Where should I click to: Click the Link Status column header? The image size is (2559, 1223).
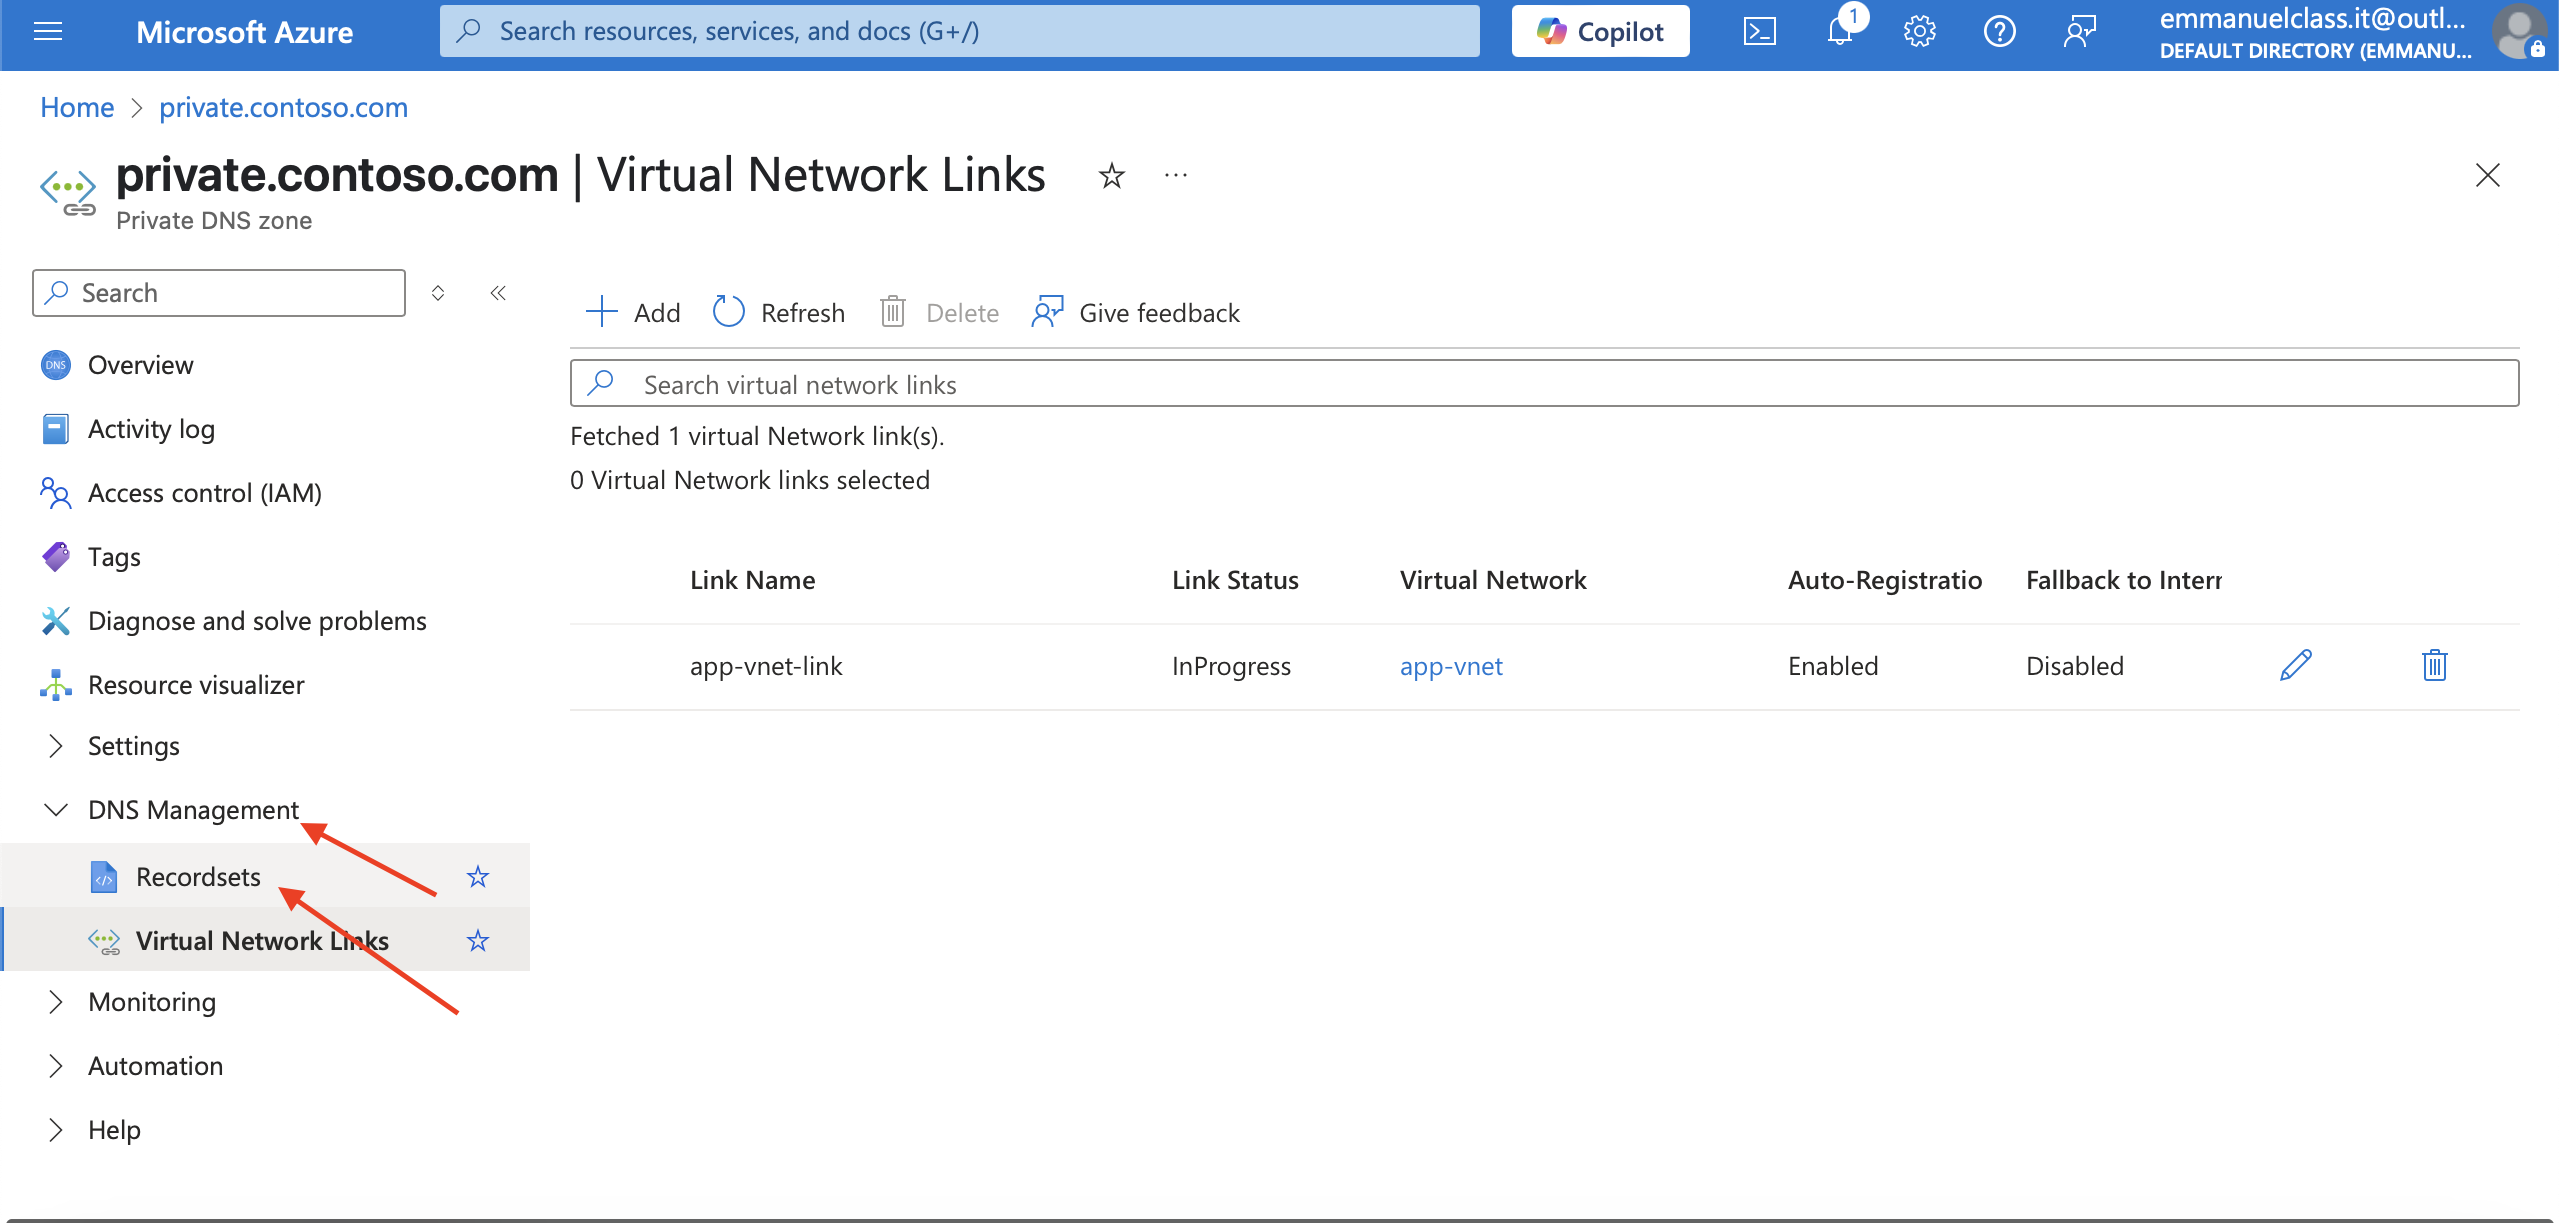click(x=1235, y=580)
